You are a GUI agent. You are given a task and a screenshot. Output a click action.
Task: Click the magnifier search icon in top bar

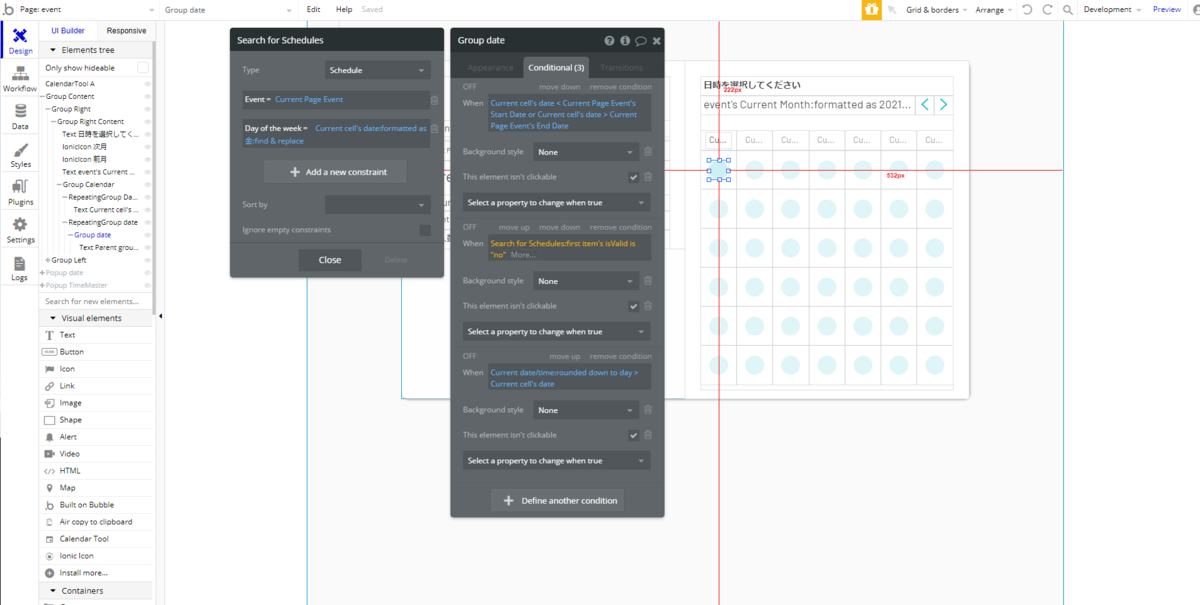tap(1068, 10)
